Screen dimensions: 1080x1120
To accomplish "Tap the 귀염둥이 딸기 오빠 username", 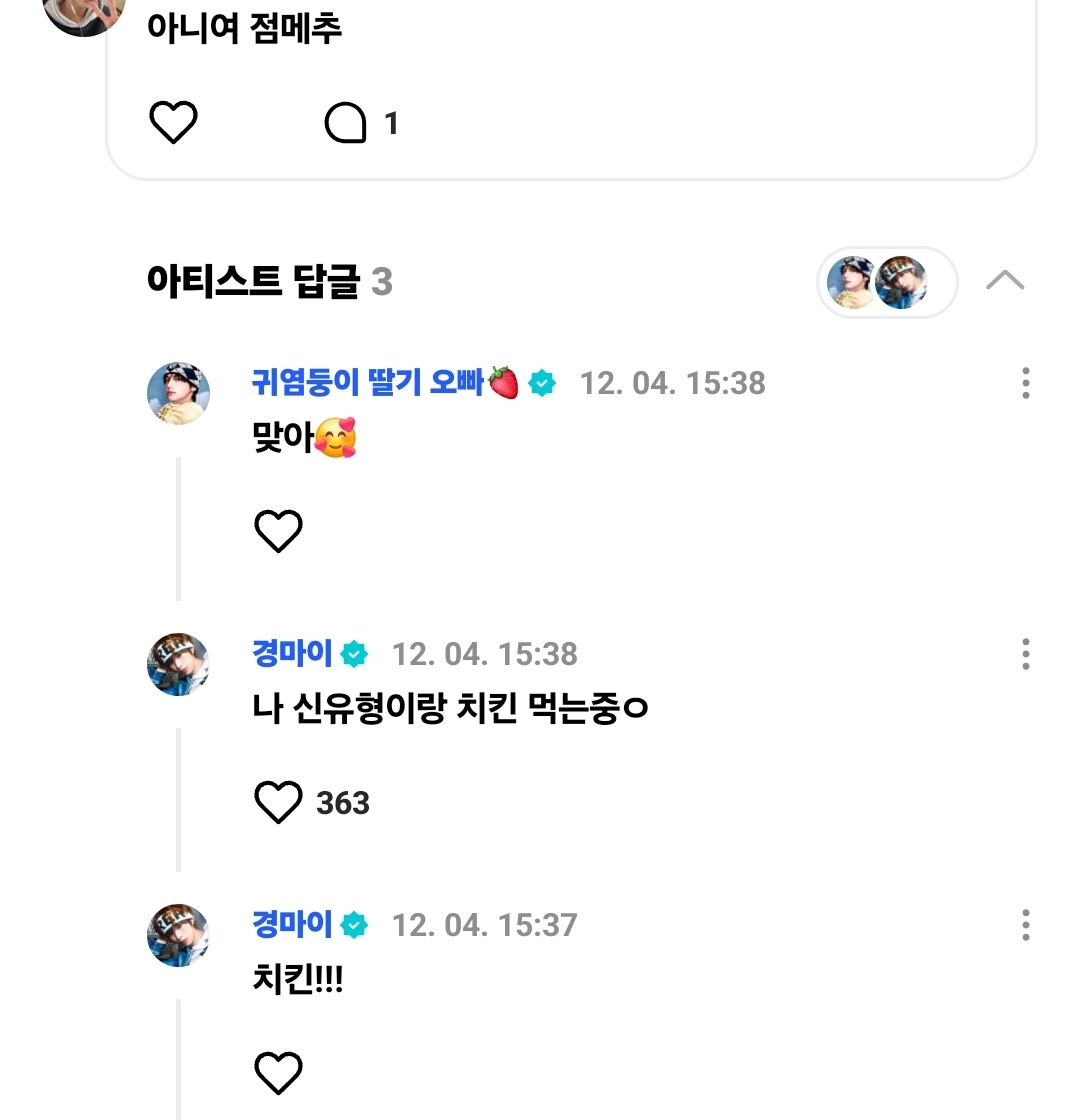I will point(368,382).
